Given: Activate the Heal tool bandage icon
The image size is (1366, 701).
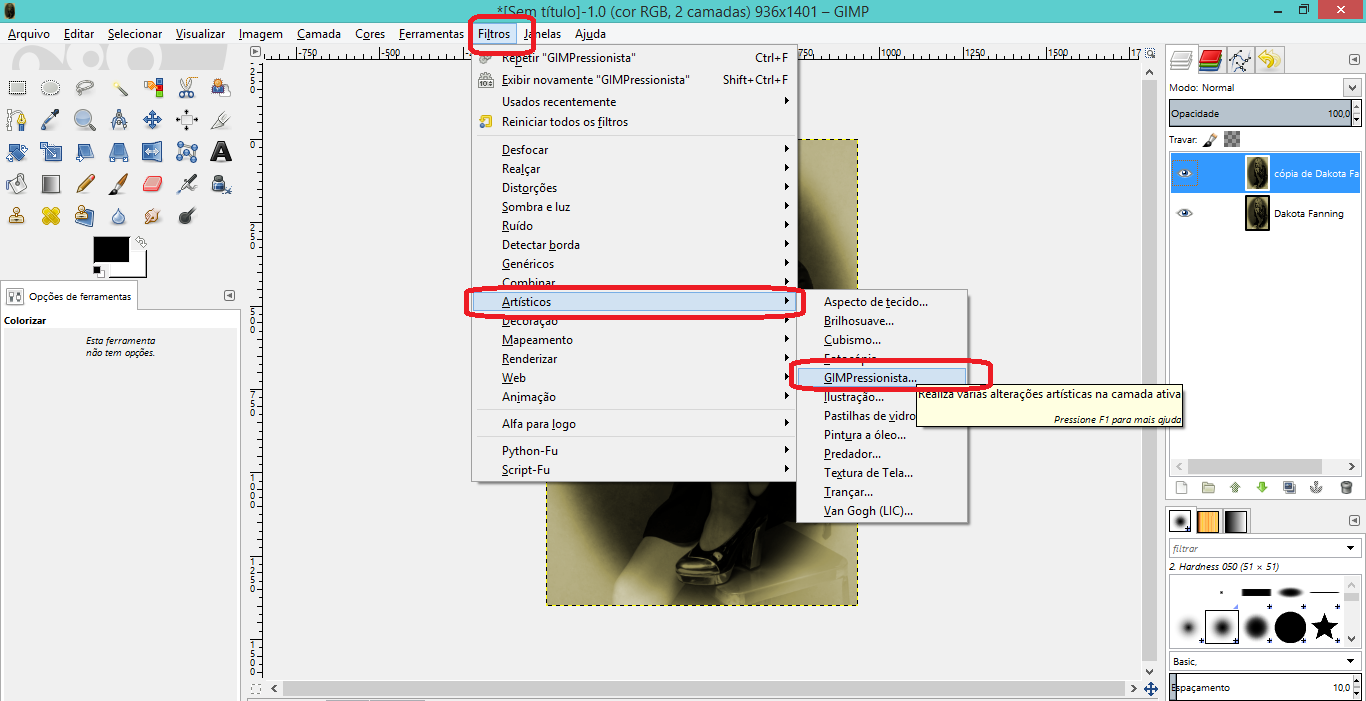Looking at the screenshot, I should [x=50, y=216].
